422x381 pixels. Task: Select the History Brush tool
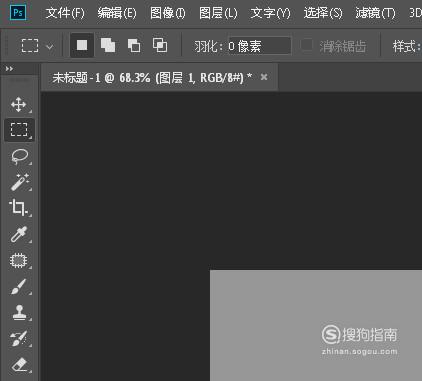pos(19,338)
